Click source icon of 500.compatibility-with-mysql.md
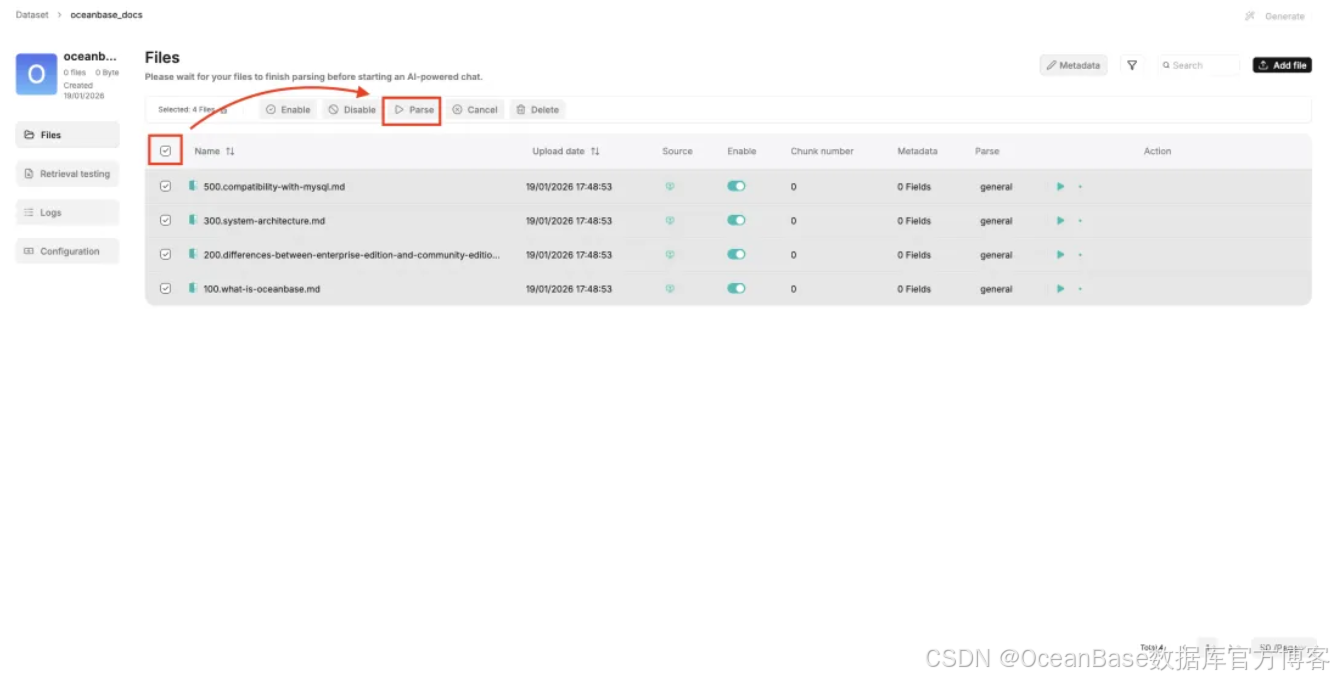Viewport: 1334px width, 680px height. pyautogui.click(x=670, y=186)
